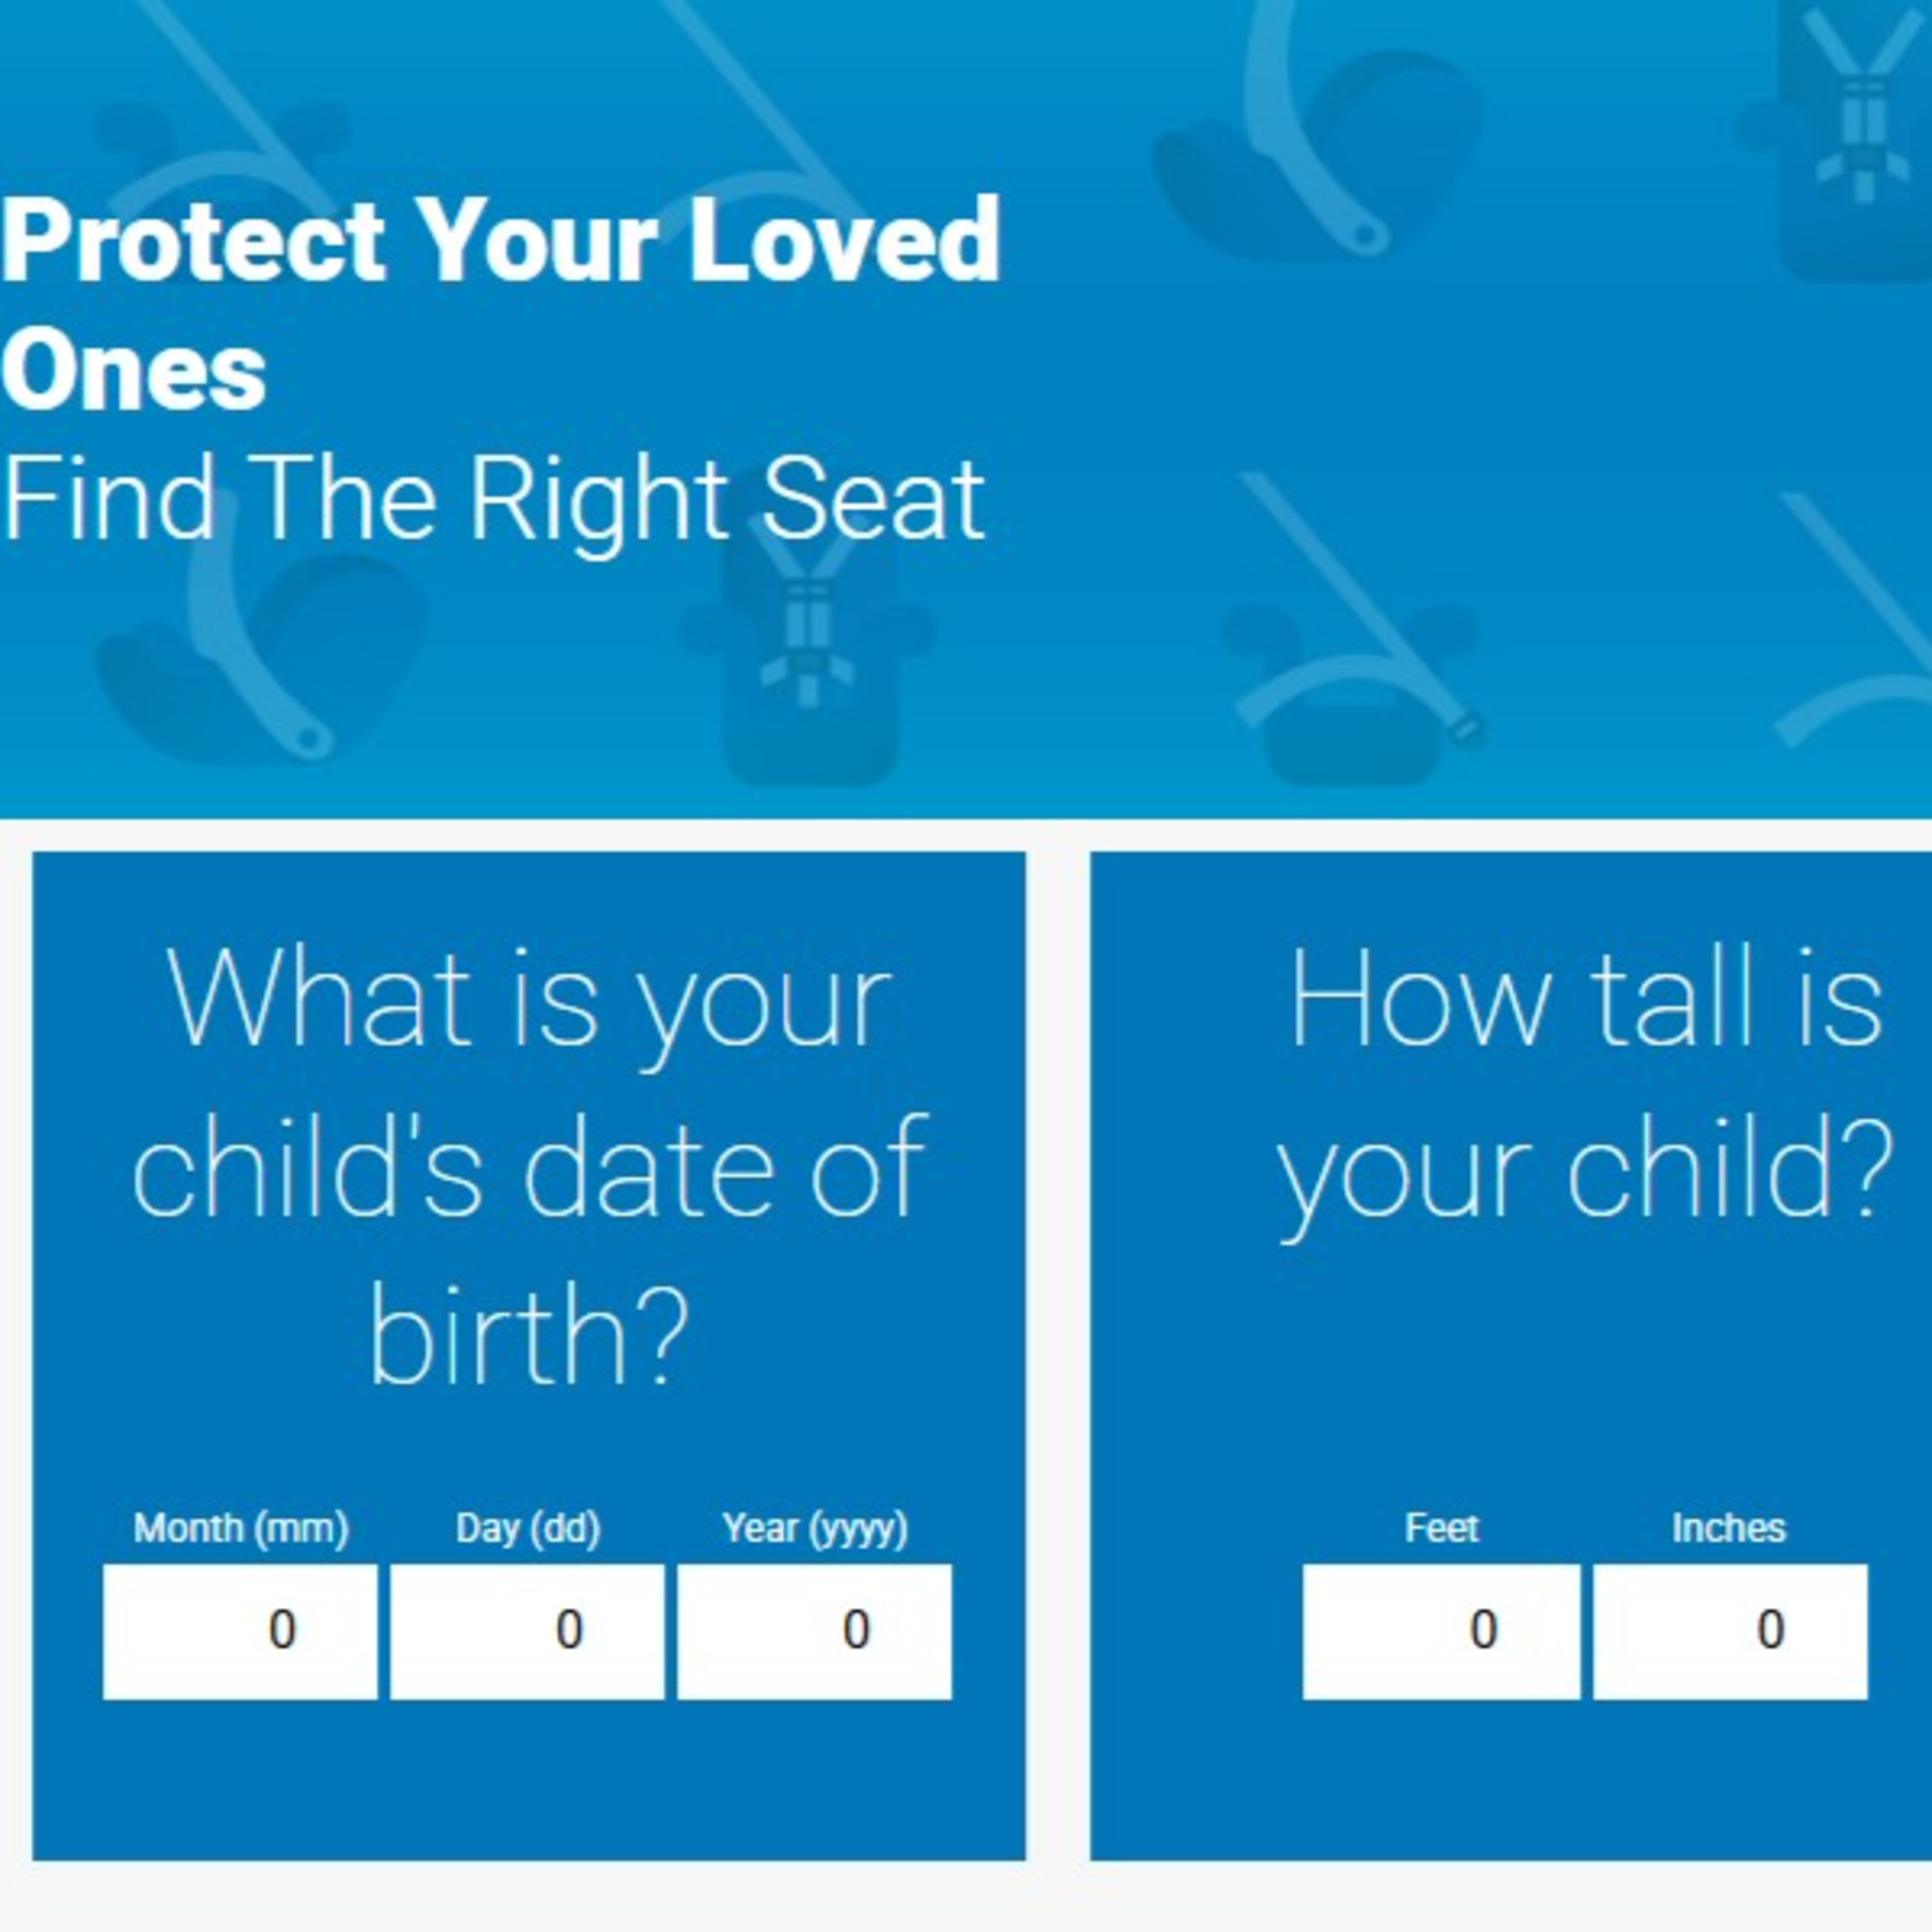
Task: Click the "Month (mm)" field label
Action: click(x=240, y=1528)
